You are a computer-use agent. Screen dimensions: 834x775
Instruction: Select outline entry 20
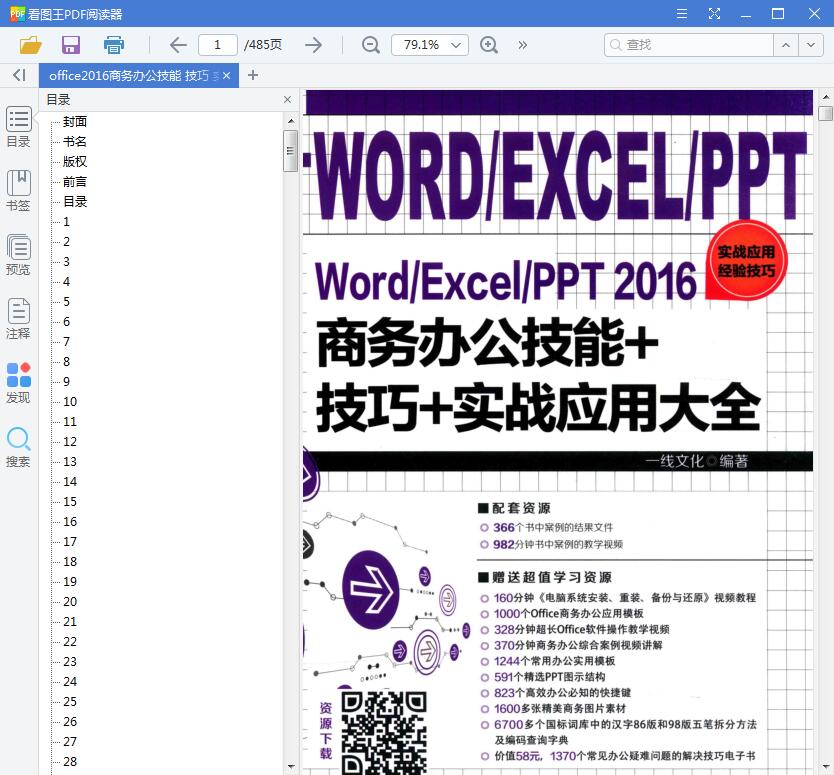[70, 602]
